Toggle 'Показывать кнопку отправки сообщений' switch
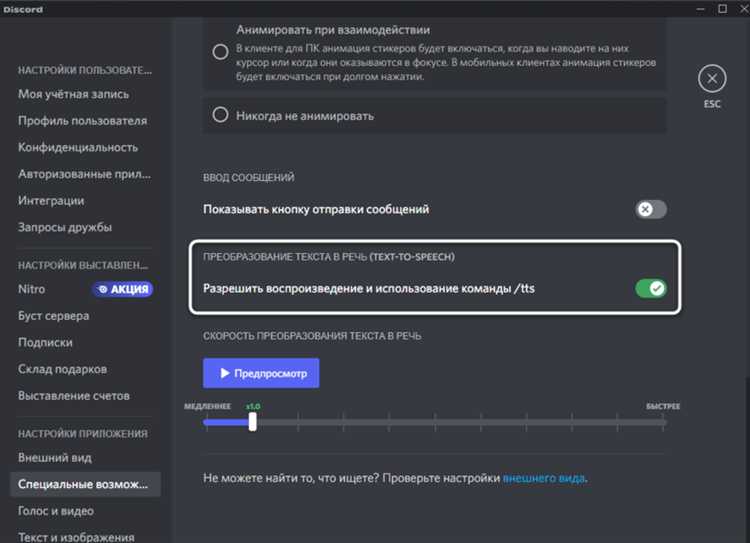750x543 pixels. (651, 209)
